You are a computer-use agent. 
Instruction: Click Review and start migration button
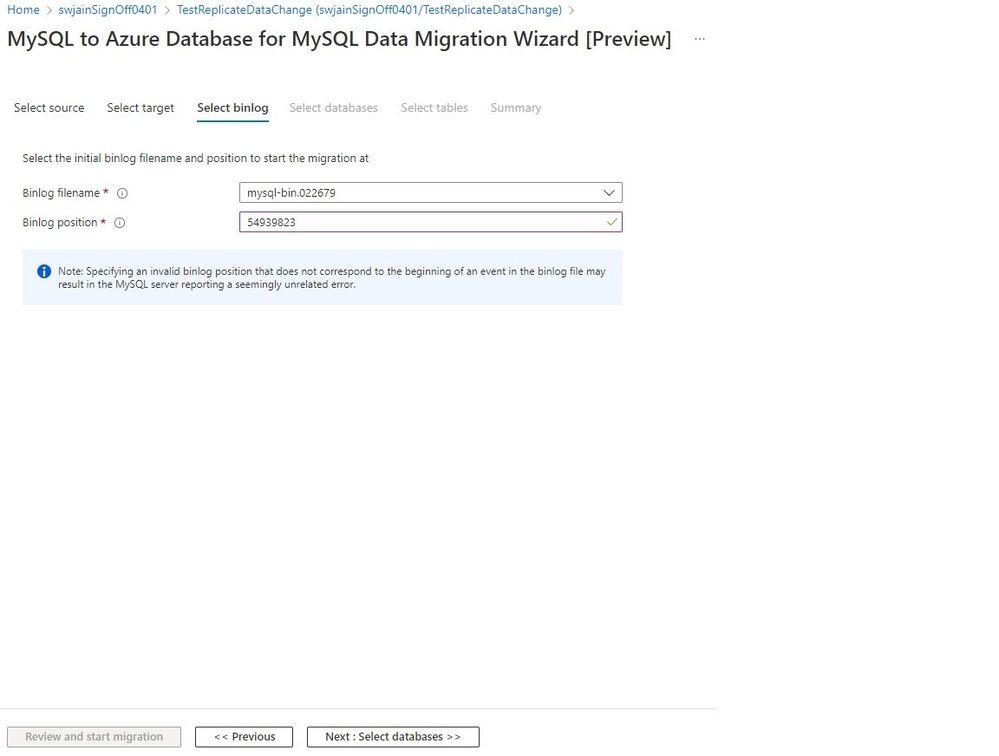(94, 737)
